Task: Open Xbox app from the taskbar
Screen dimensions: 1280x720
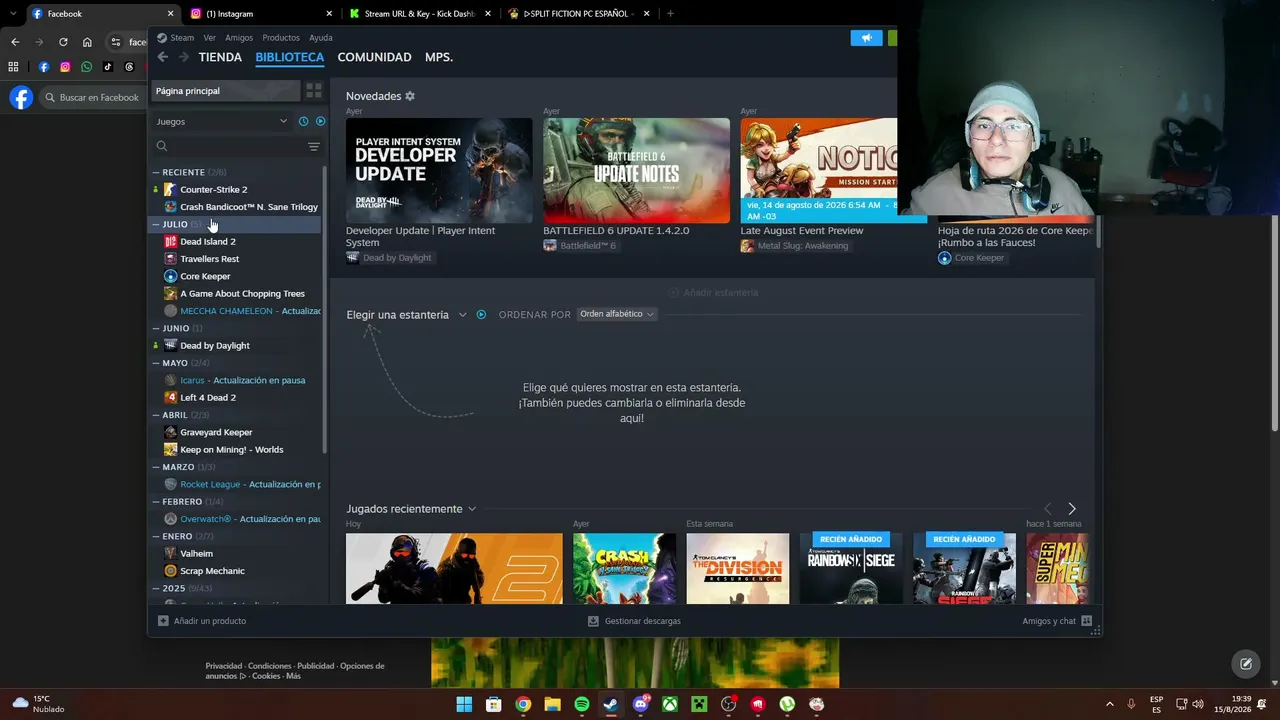Action: (x=670, y=704)
